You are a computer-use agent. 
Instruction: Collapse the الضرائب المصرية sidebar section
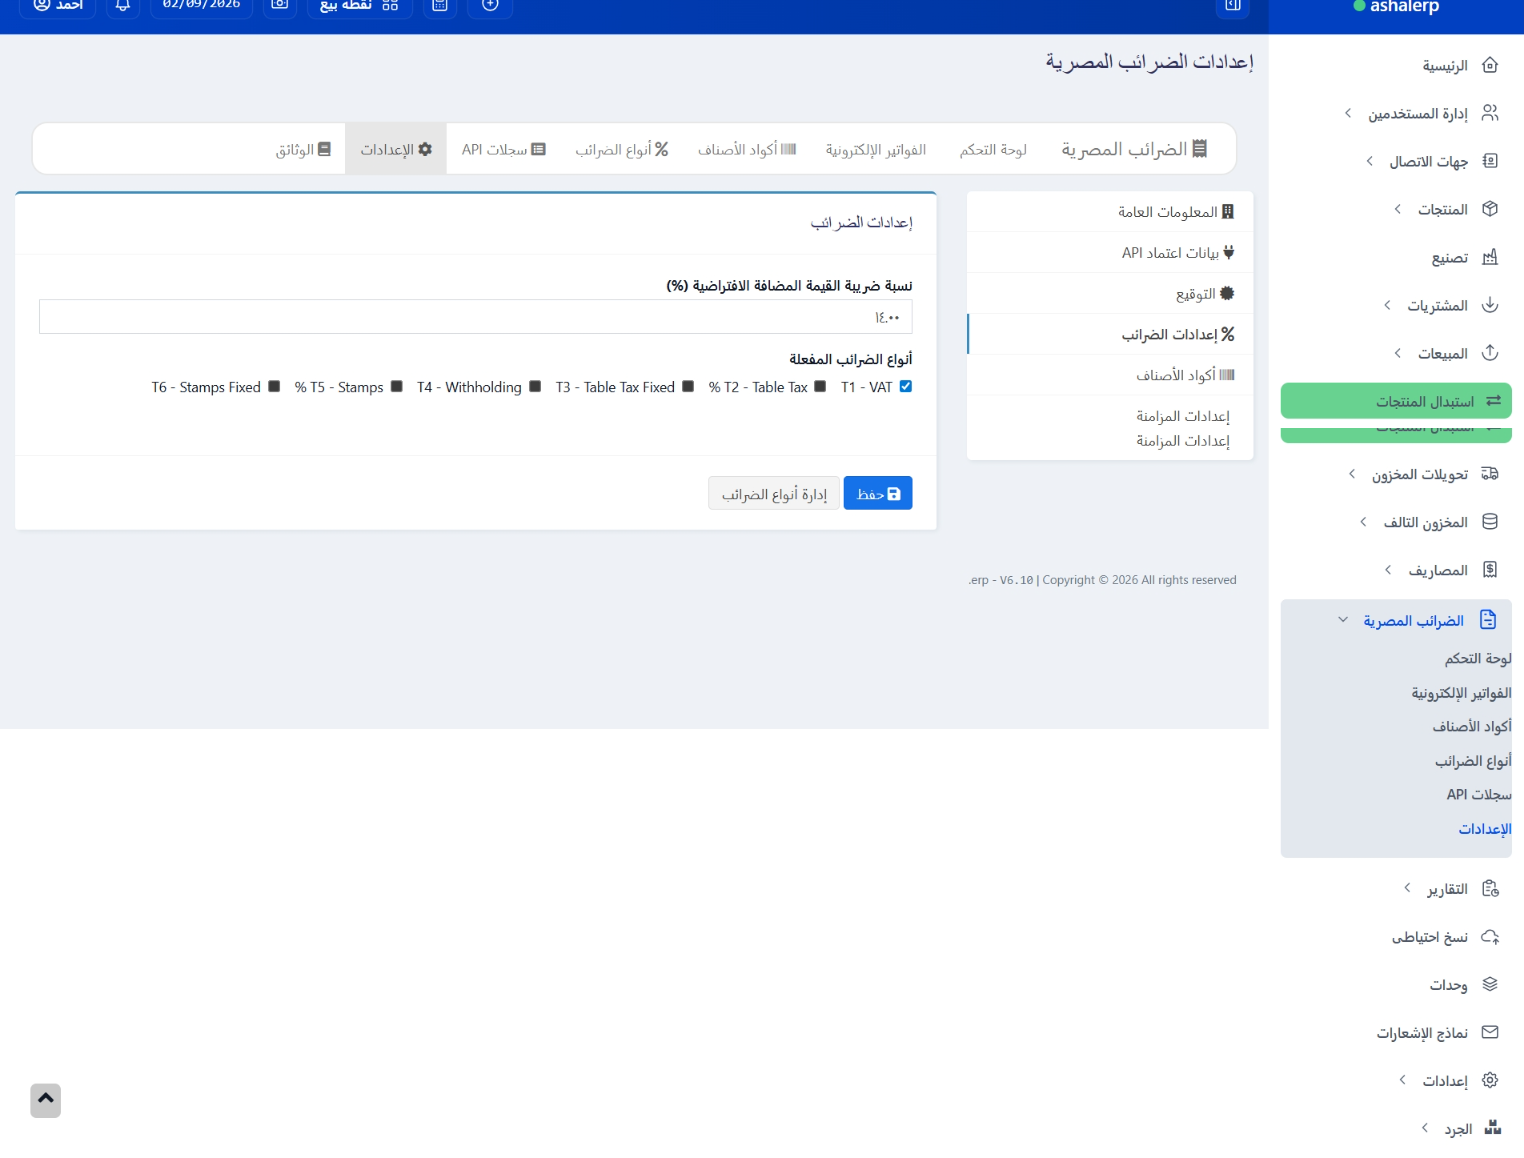[1342, 620]
